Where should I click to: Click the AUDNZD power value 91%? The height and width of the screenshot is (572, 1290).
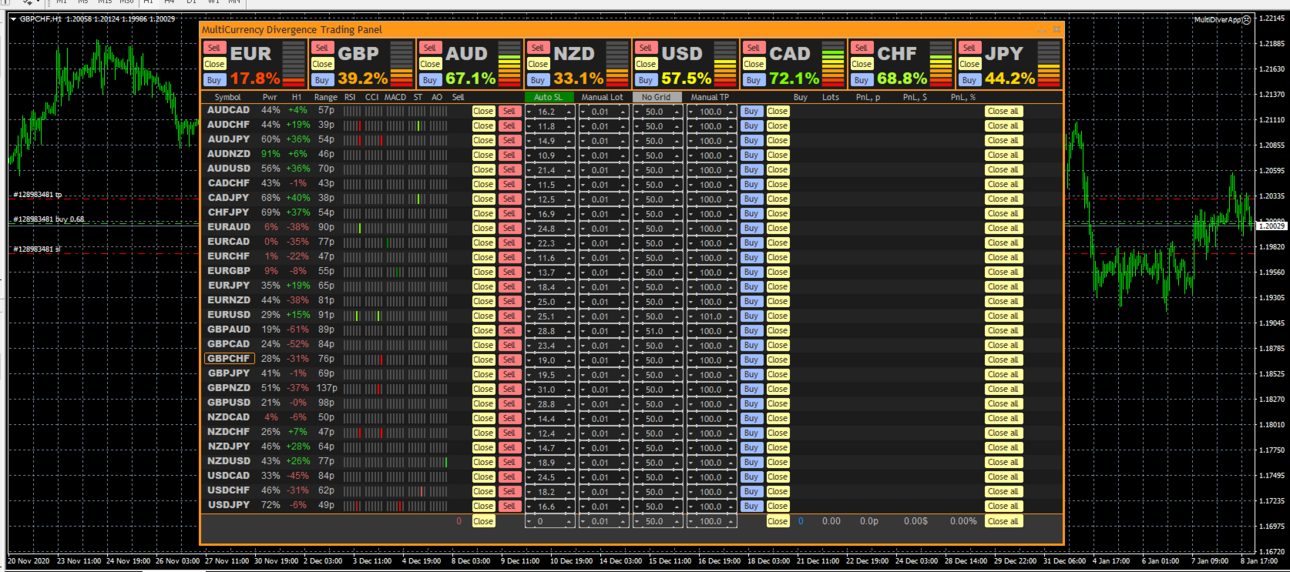click(270, 154)
